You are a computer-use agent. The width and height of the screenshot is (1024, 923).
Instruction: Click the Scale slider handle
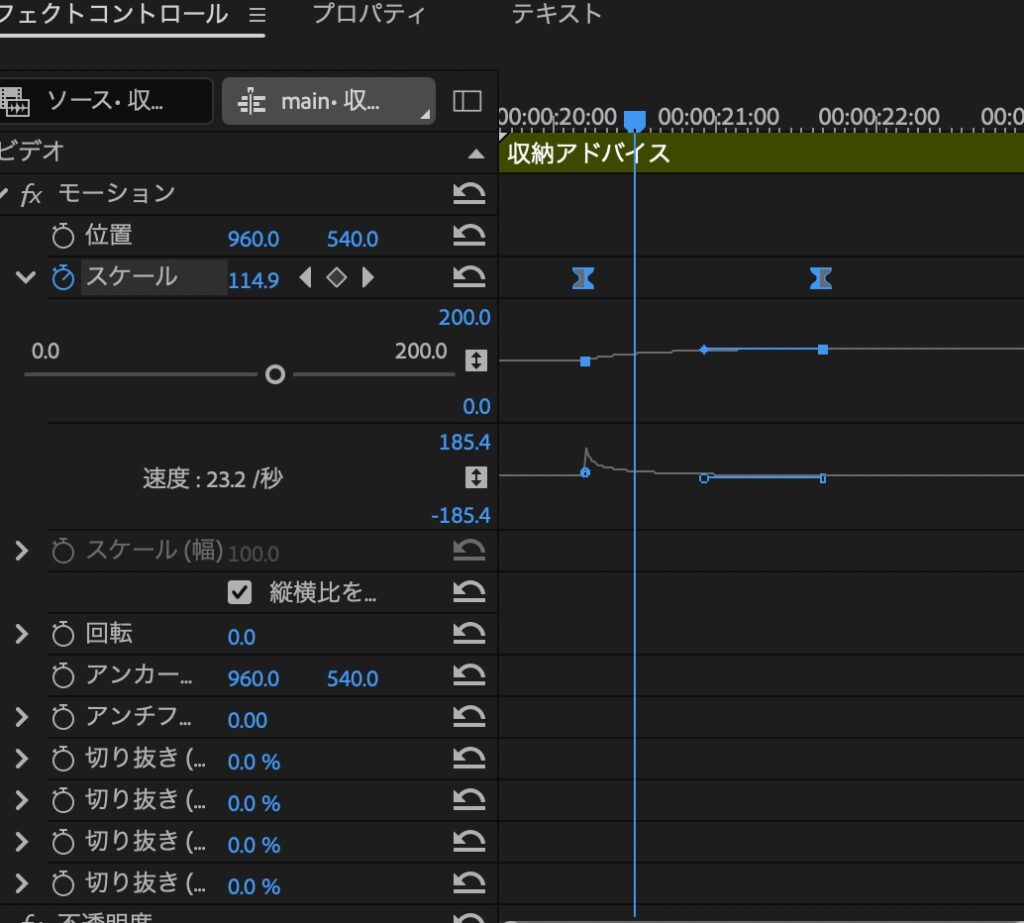pyautogui.click(x=275, y=375)
